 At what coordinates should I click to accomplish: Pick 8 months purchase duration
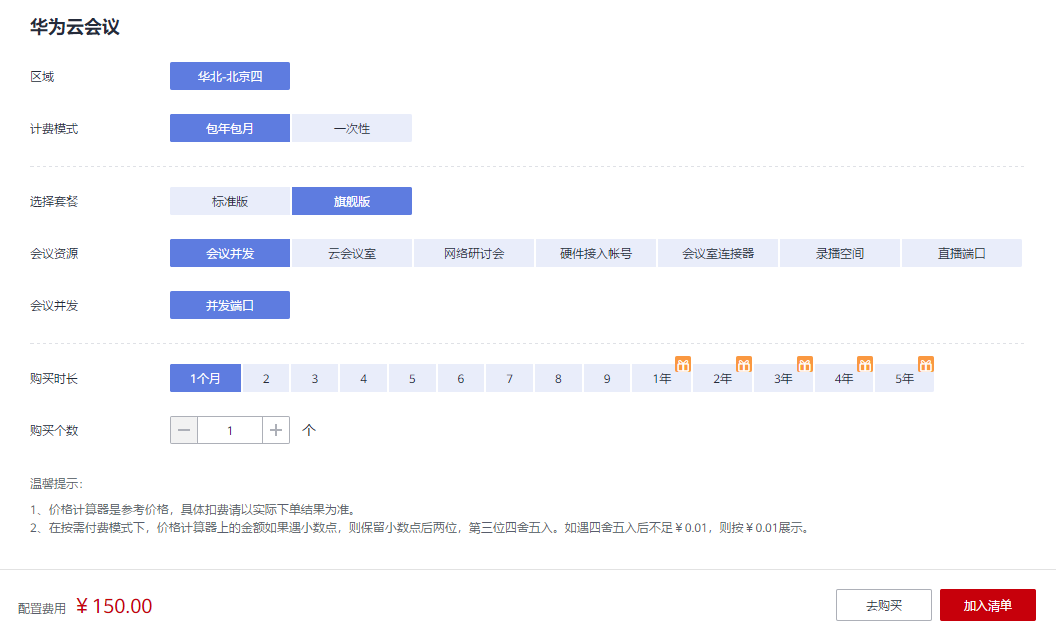[558, 378]
